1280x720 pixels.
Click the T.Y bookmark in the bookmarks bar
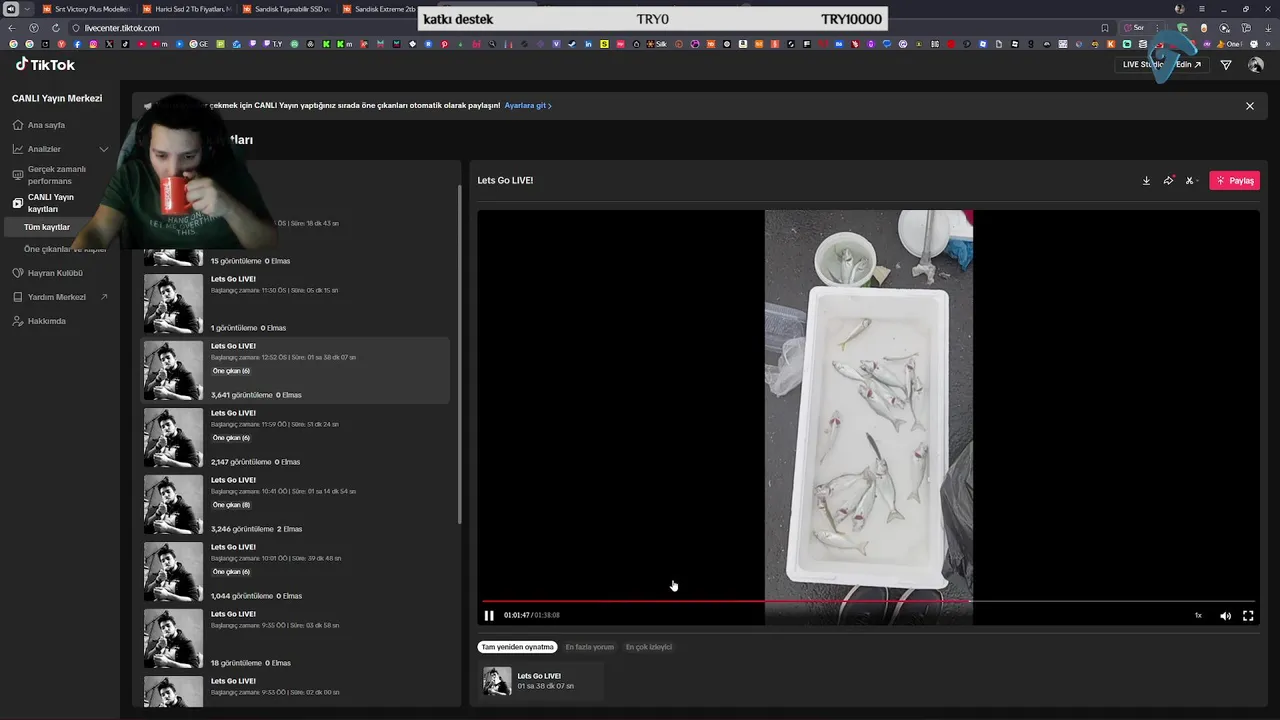272,44
